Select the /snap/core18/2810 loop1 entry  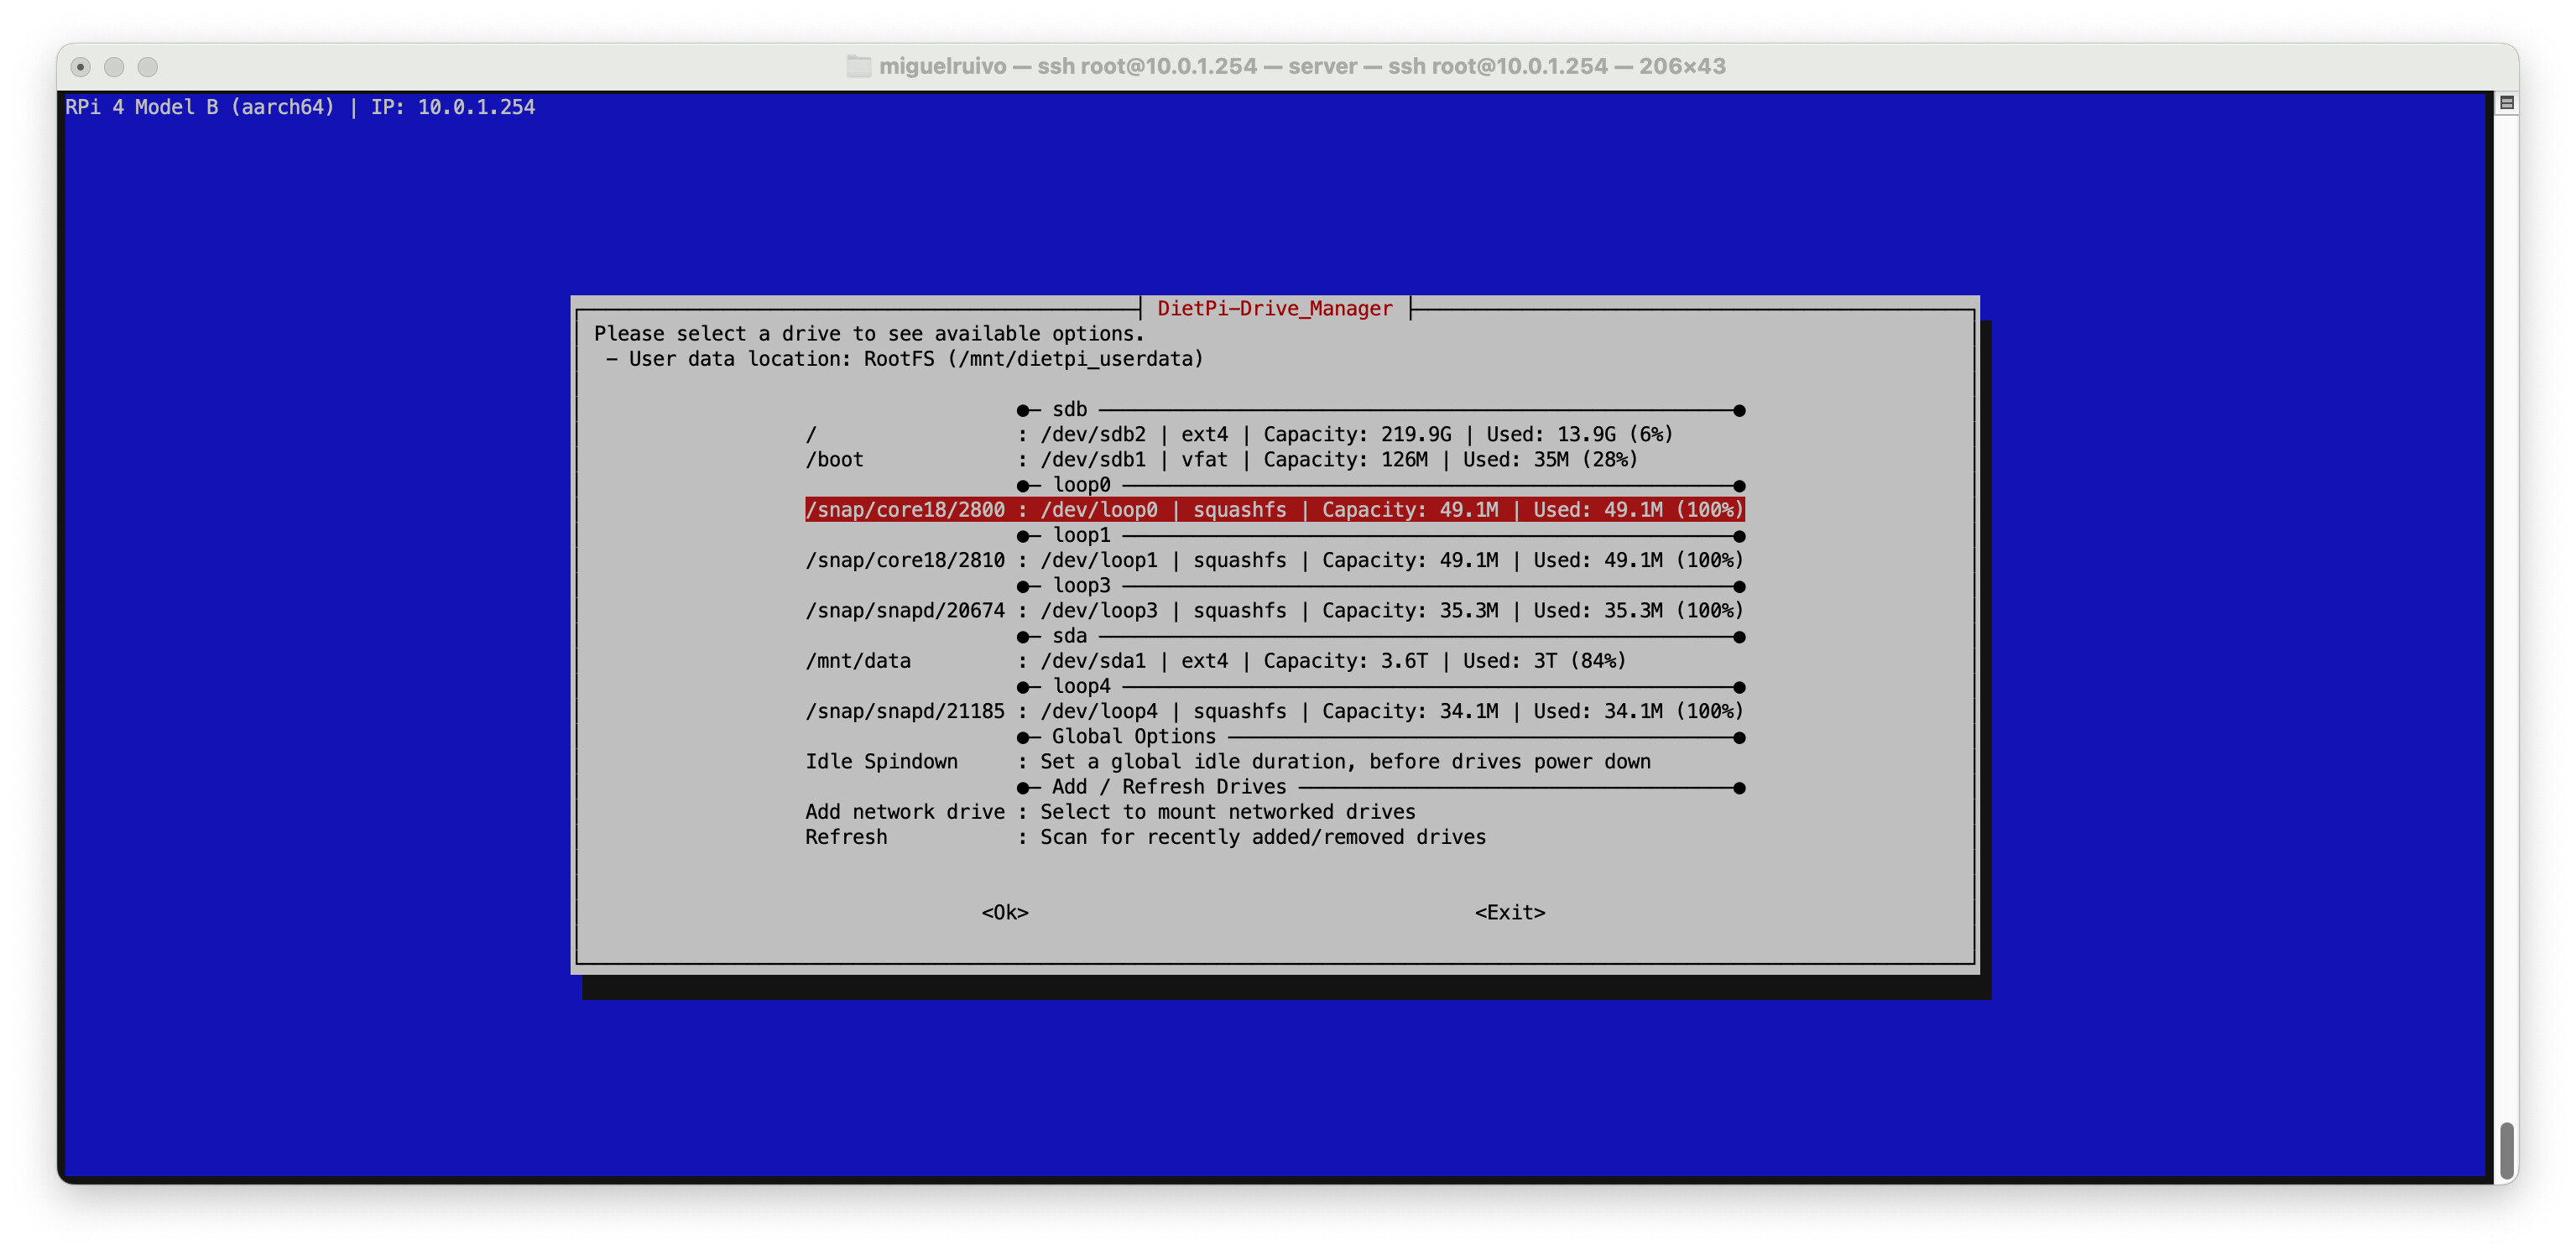point(1275,560)
